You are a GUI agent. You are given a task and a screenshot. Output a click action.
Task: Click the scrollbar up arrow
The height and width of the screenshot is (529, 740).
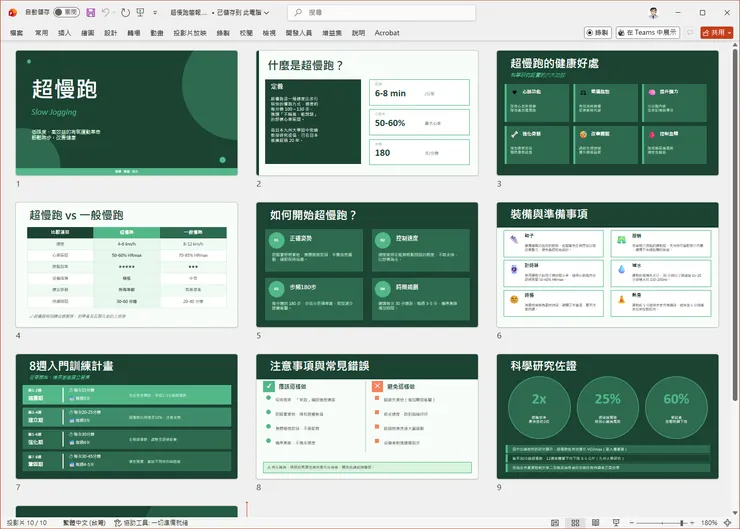[735, 45]
